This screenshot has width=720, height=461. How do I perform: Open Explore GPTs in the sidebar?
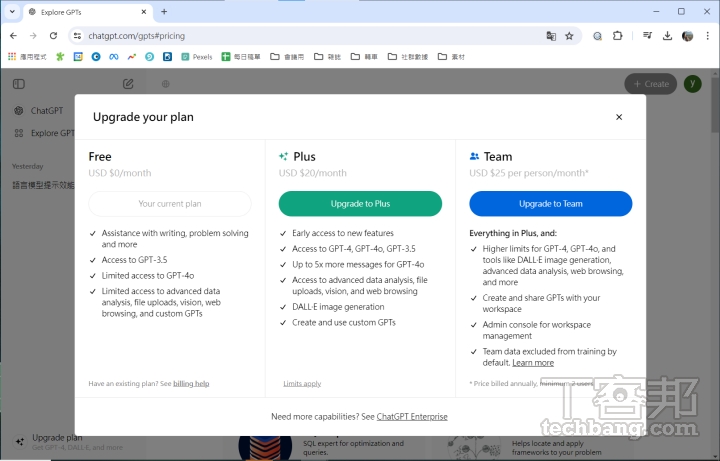pyautogui.click(x=44, y=133)
